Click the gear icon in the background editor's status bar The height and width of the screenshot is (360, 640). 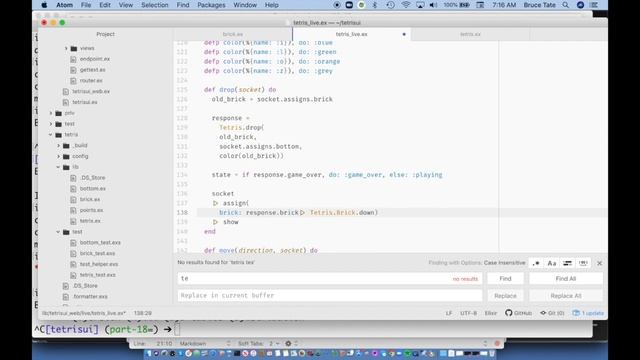[288, 344]
